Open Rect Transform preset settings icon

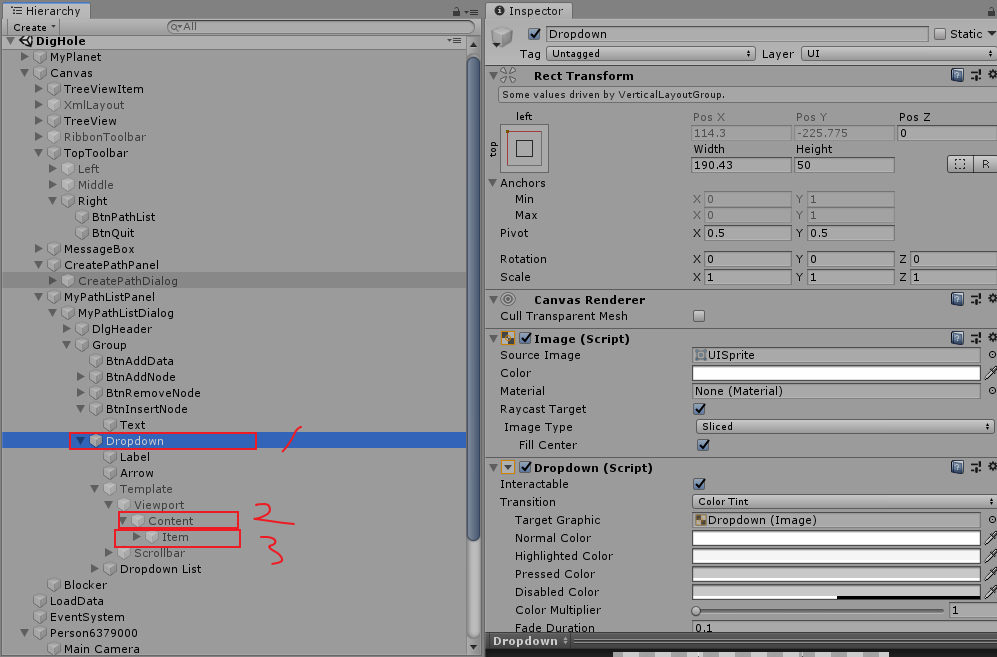976,75
